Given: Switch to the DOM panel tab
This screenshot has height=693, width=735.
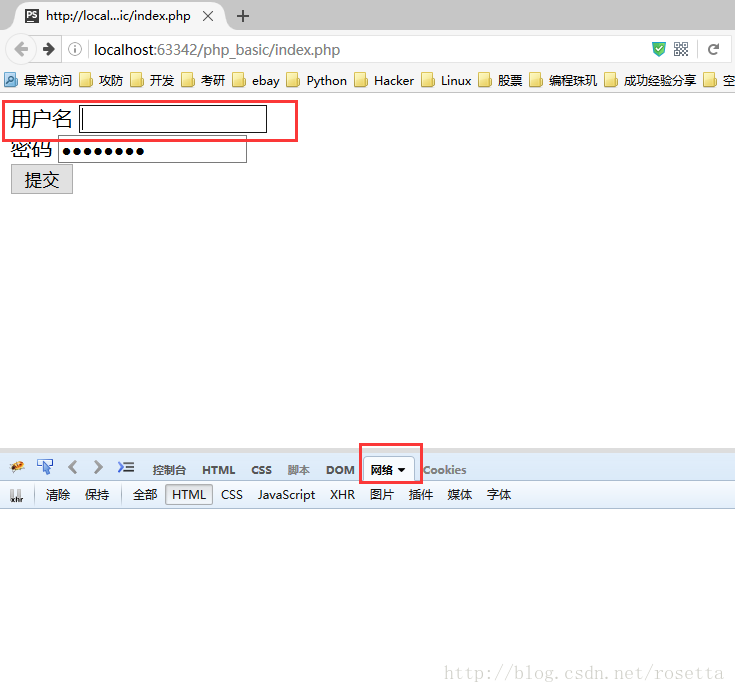Looking at the screenshot, I should pyautogui.click(x=340, y=470).
